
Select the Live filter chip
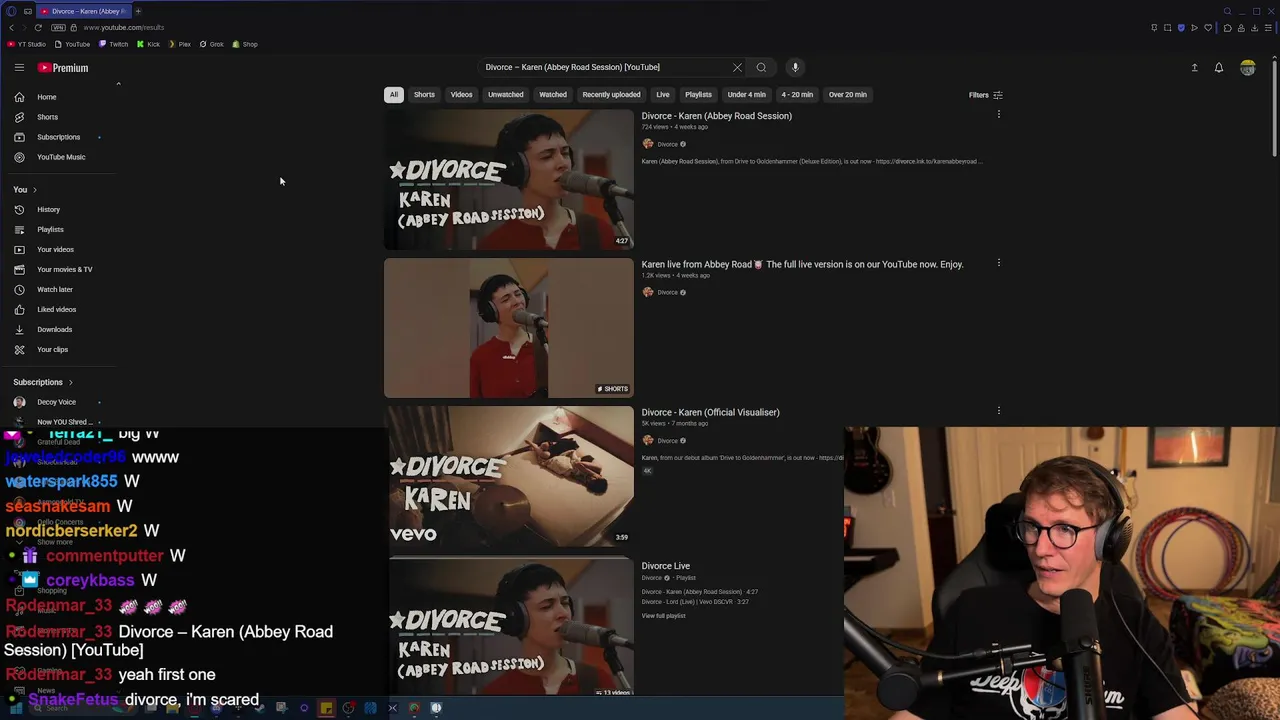[x=663, y=95]
